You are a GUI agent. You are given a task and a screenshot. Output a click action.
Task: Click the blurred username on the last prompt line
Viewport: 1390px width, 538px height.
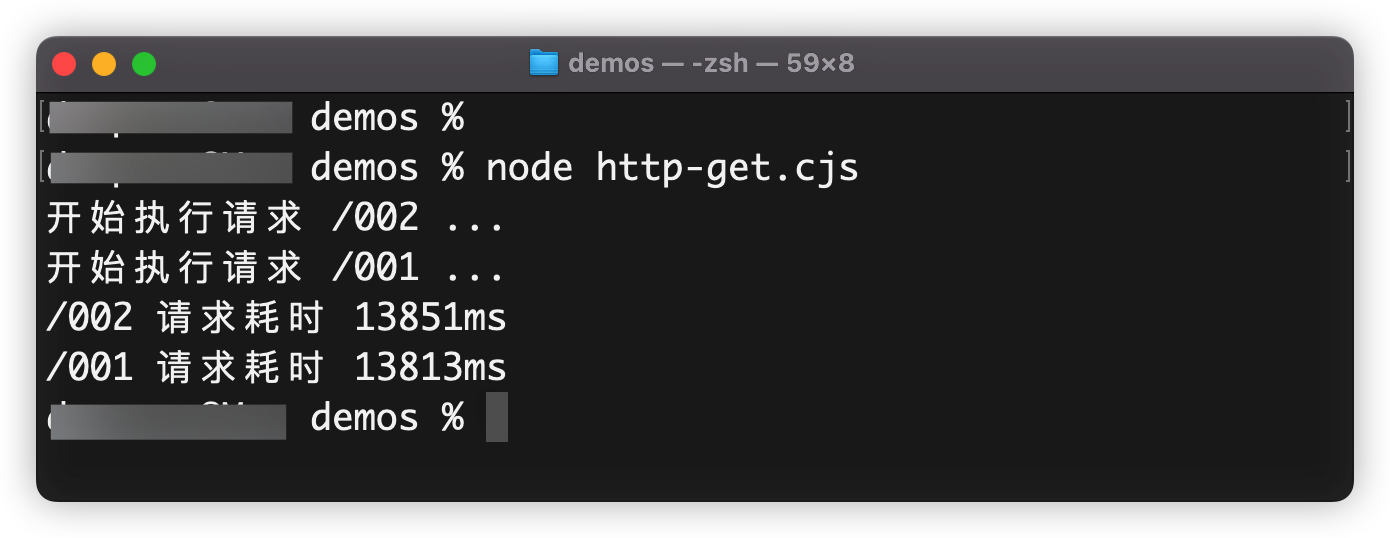pos(168,419)
